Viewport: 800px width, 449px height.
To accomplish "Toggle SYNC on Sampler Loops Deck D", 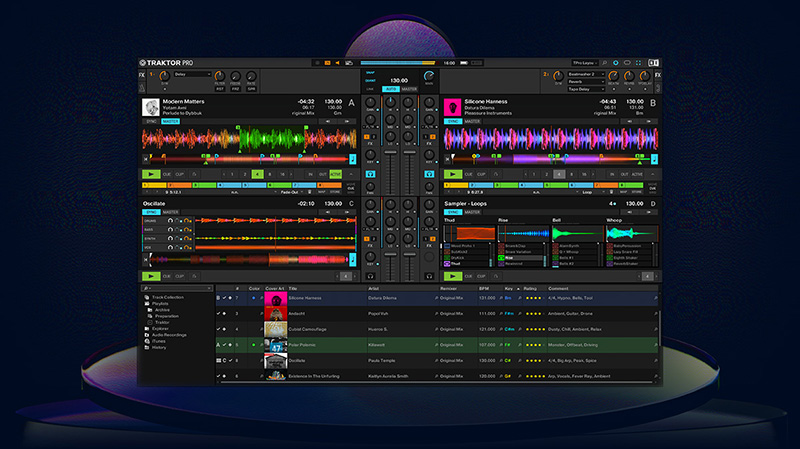I will 453,212.
